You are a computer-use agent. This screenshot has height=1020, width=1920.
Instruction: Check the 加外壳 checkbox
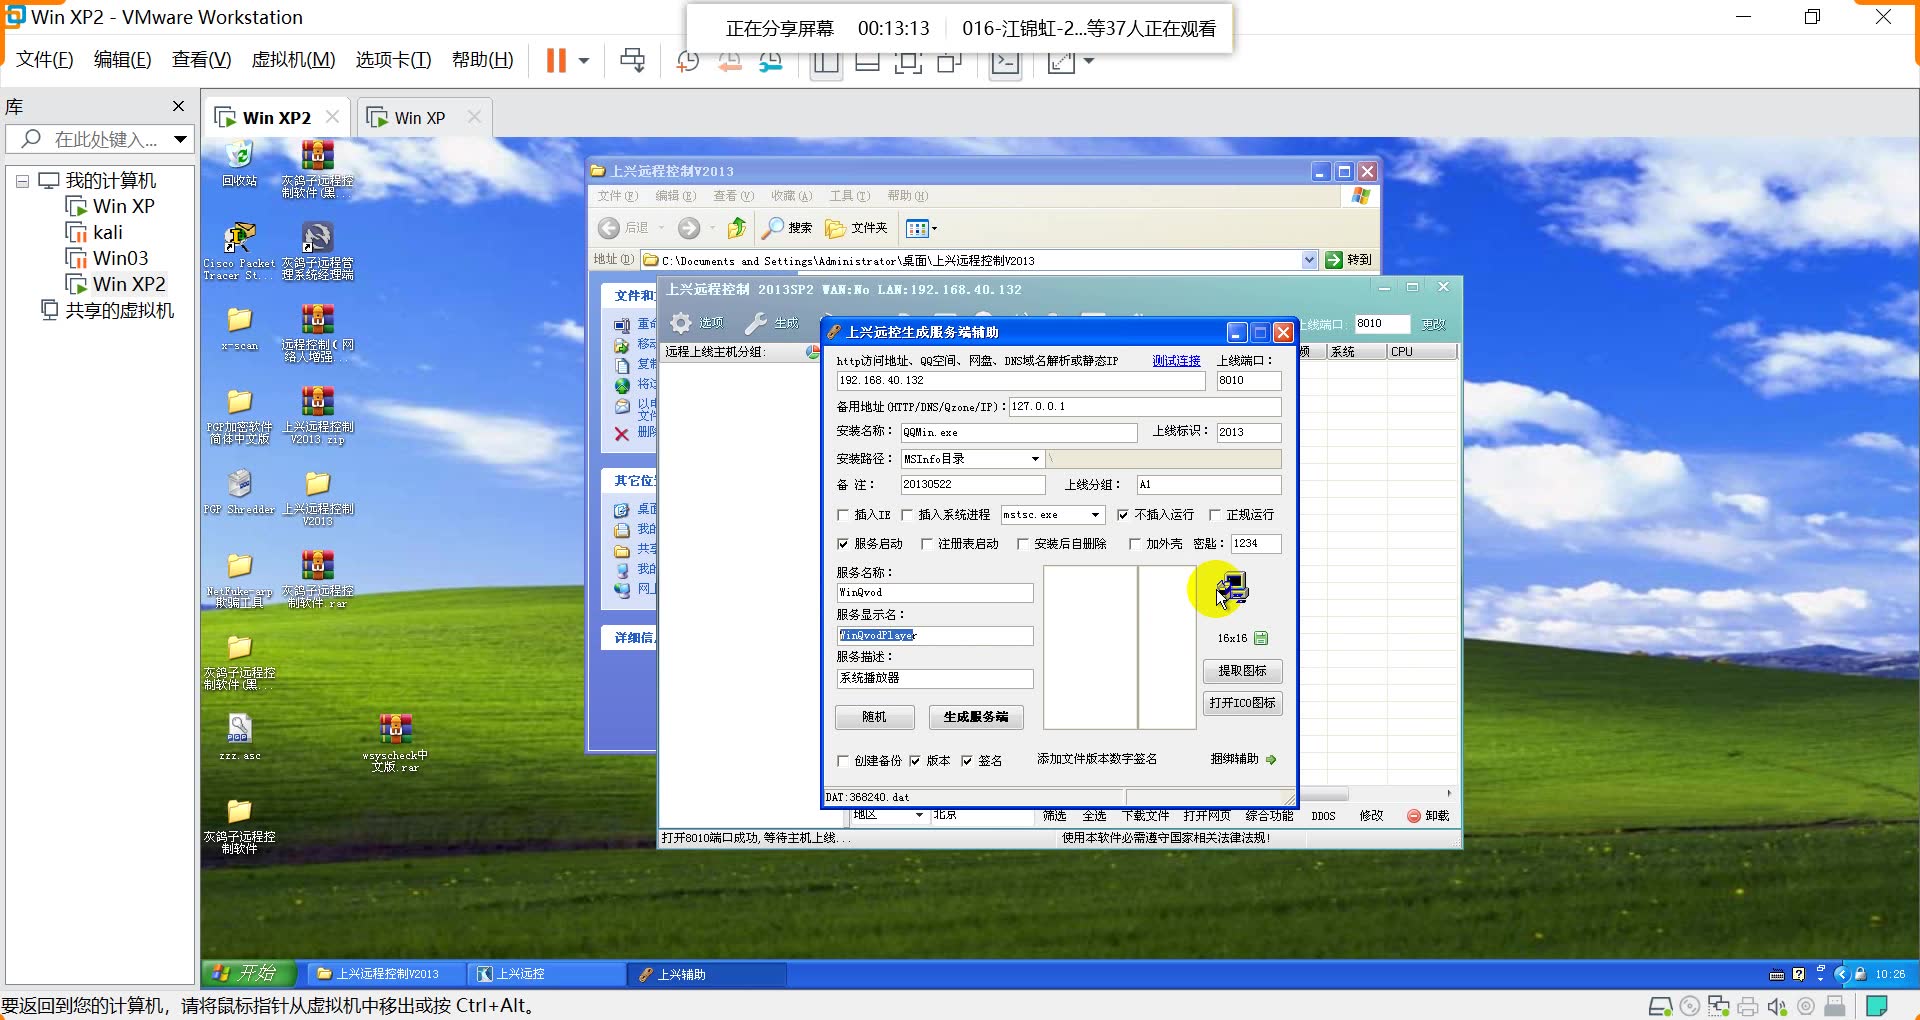pyautogui.click(x=1135, y=544)
